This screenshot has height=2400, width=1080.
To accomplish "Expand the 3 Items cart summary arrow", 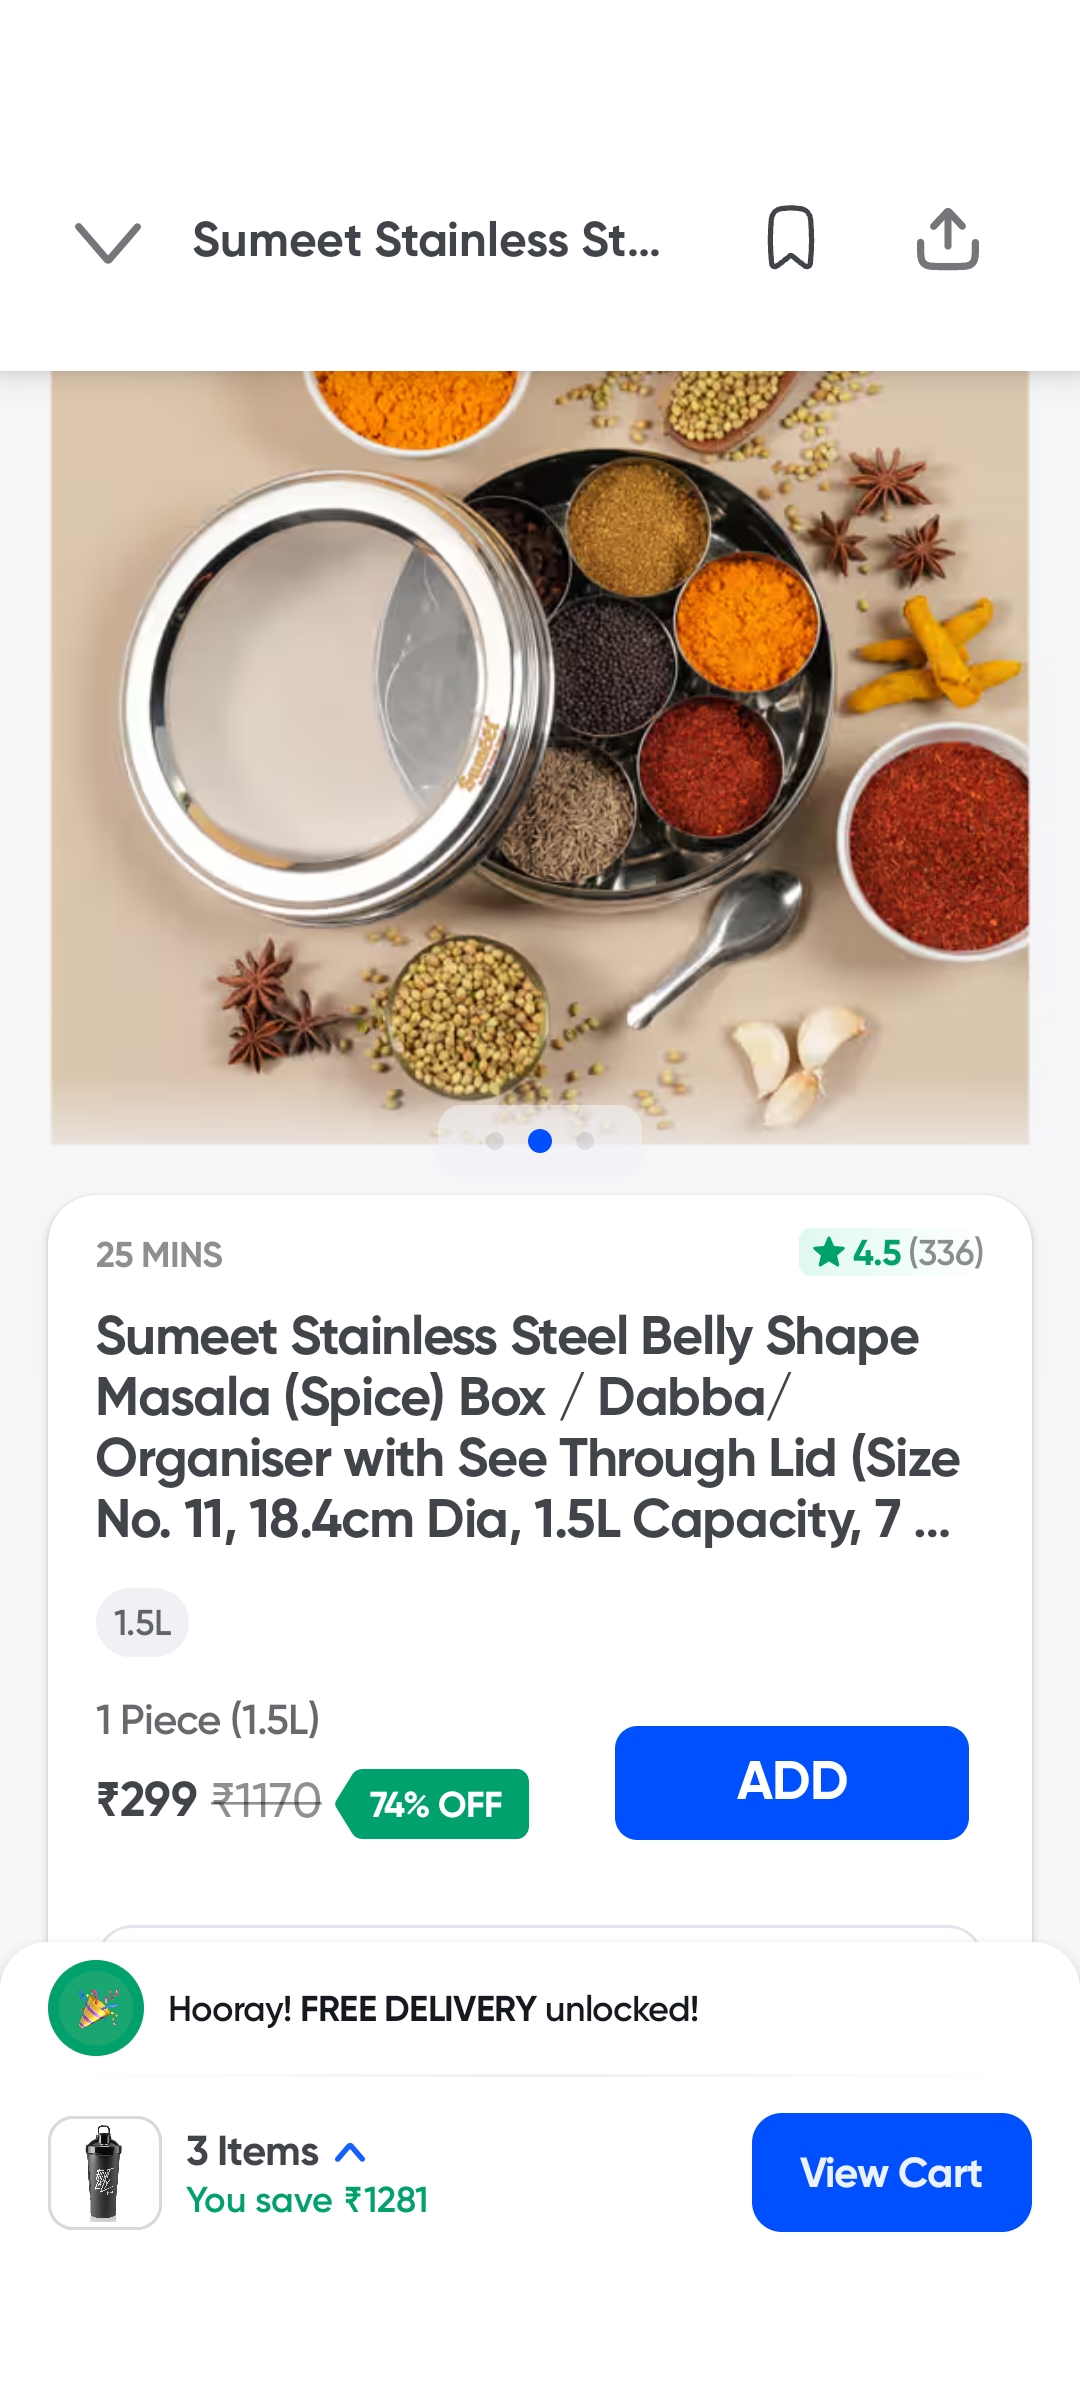I will click(350, 2152).
